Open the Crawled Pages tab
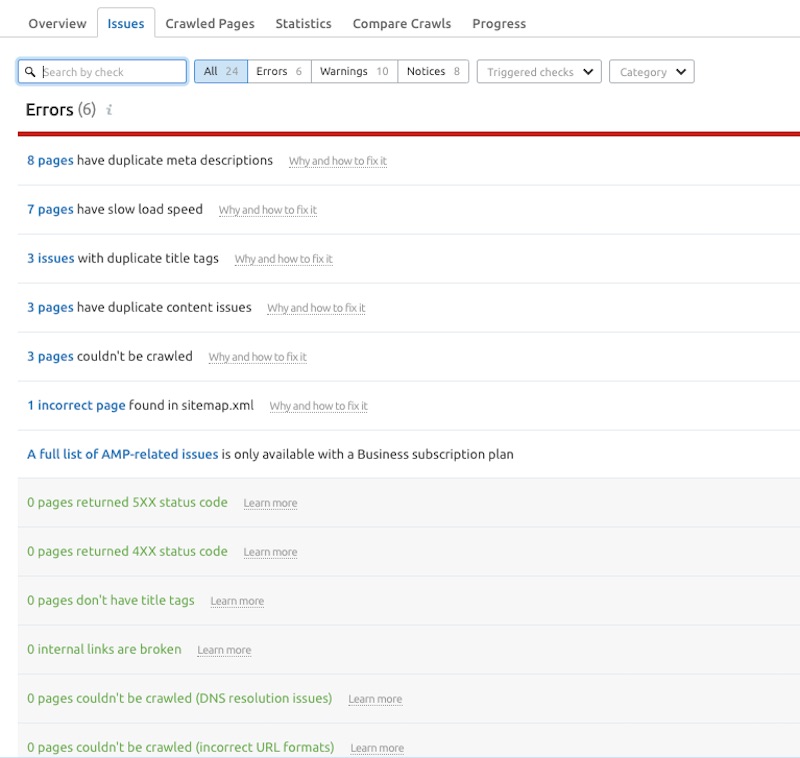 (x=210, y=23)
